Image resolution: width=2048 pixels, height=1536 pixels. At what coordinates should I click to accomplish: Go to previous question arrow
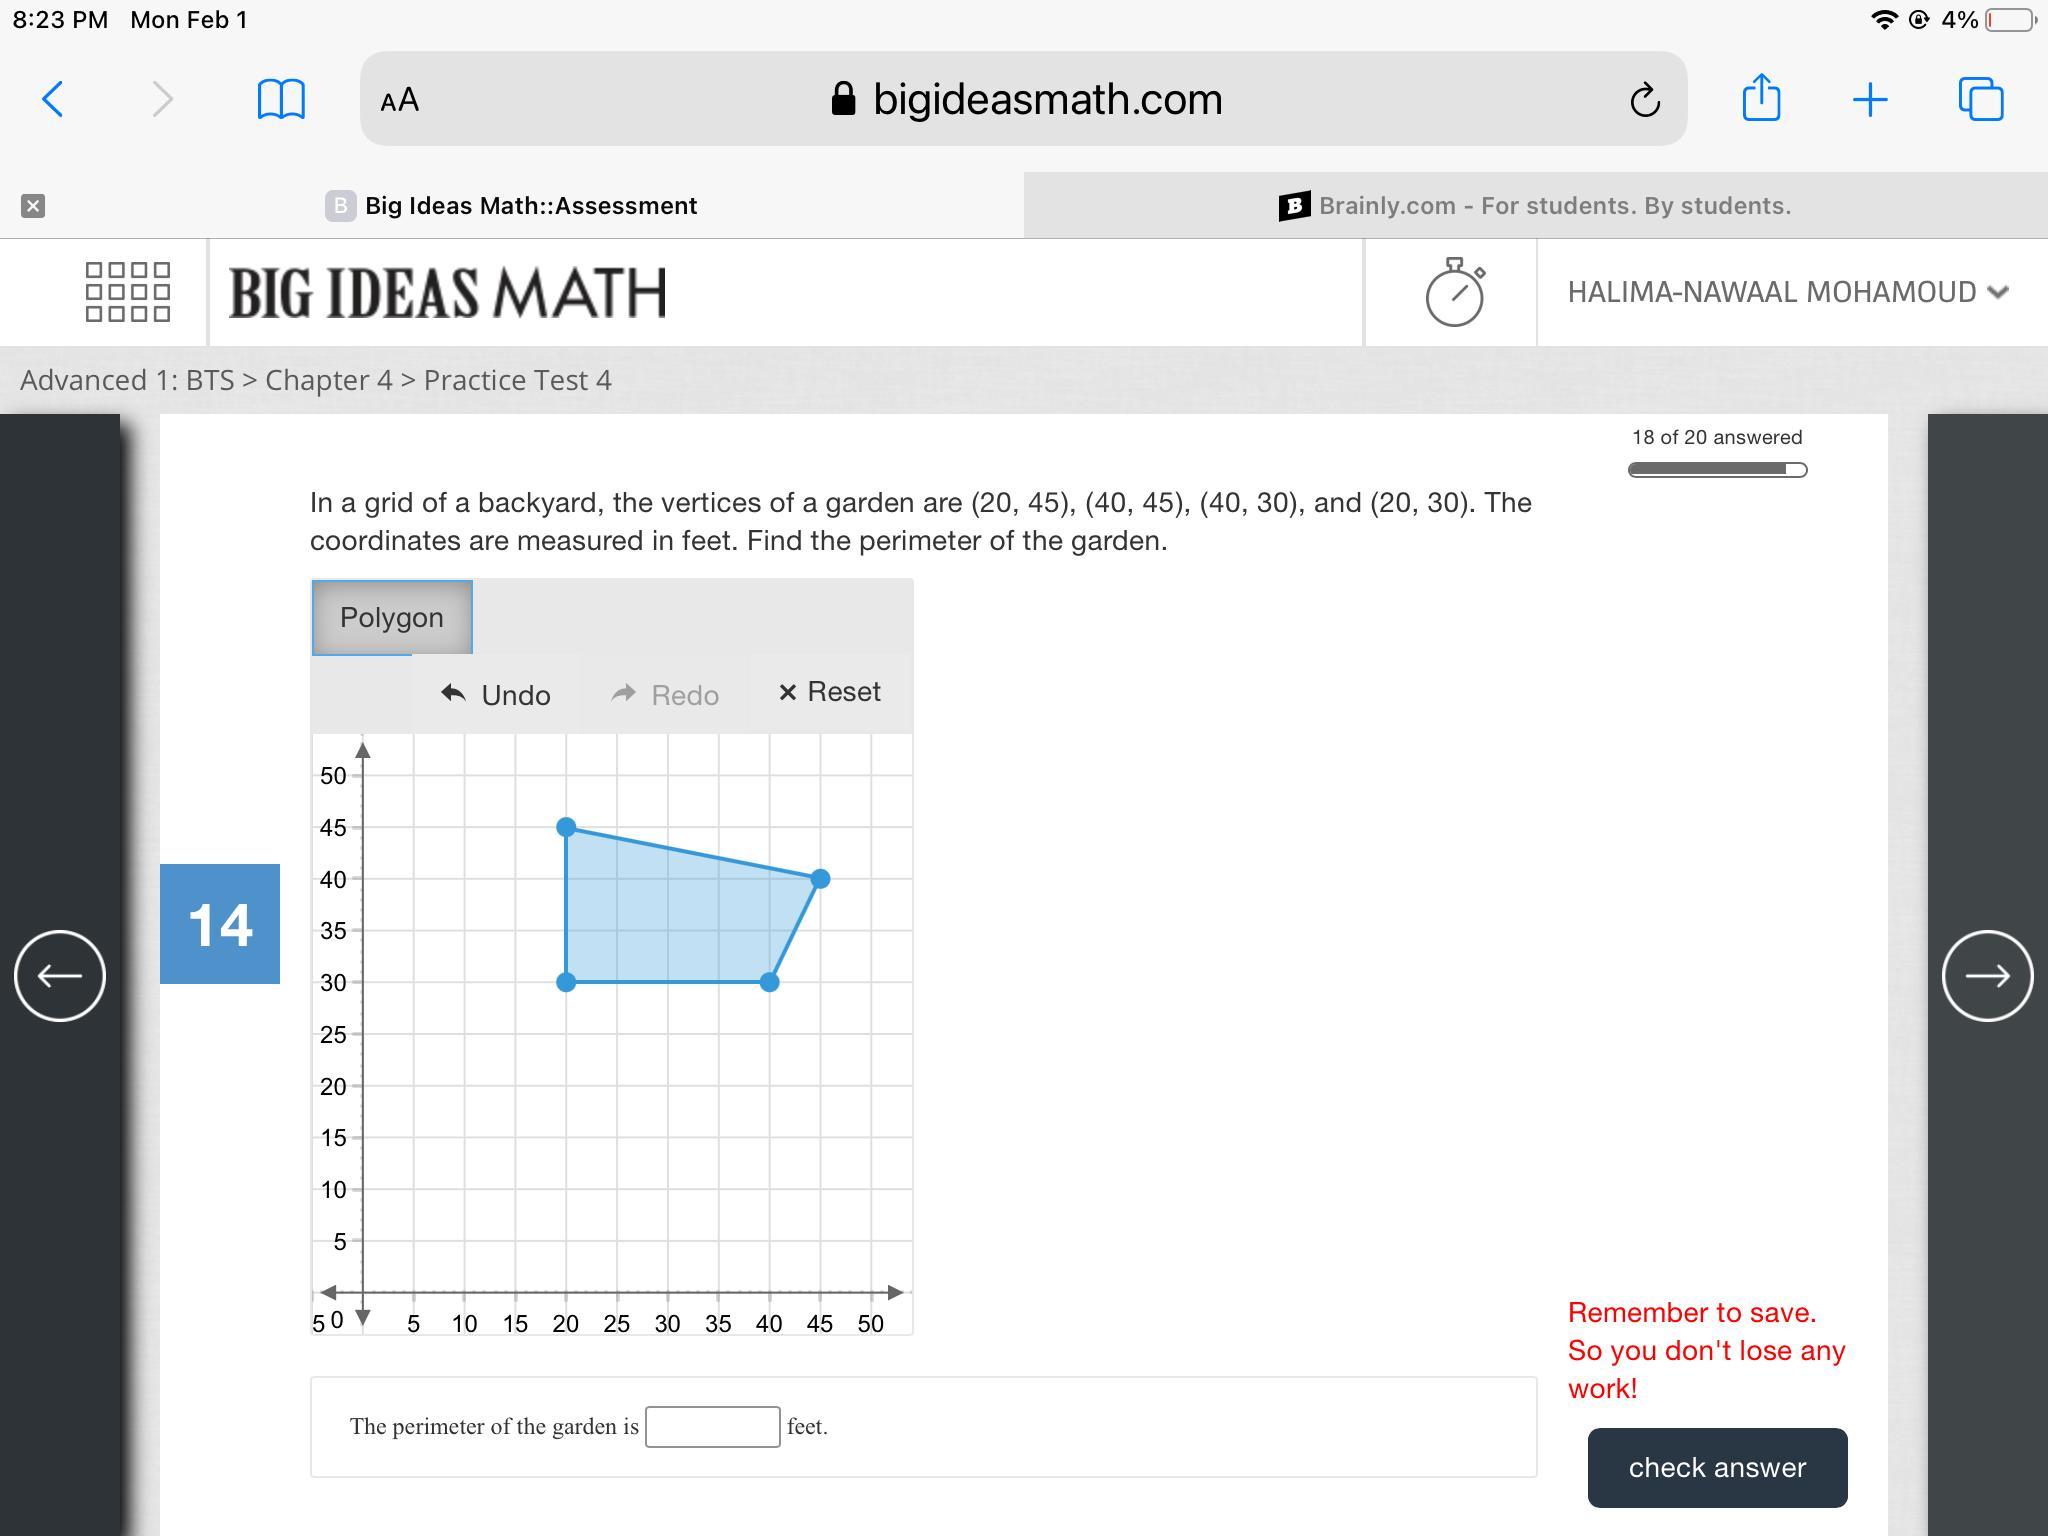pyautogui.click(x=60, y=975)
